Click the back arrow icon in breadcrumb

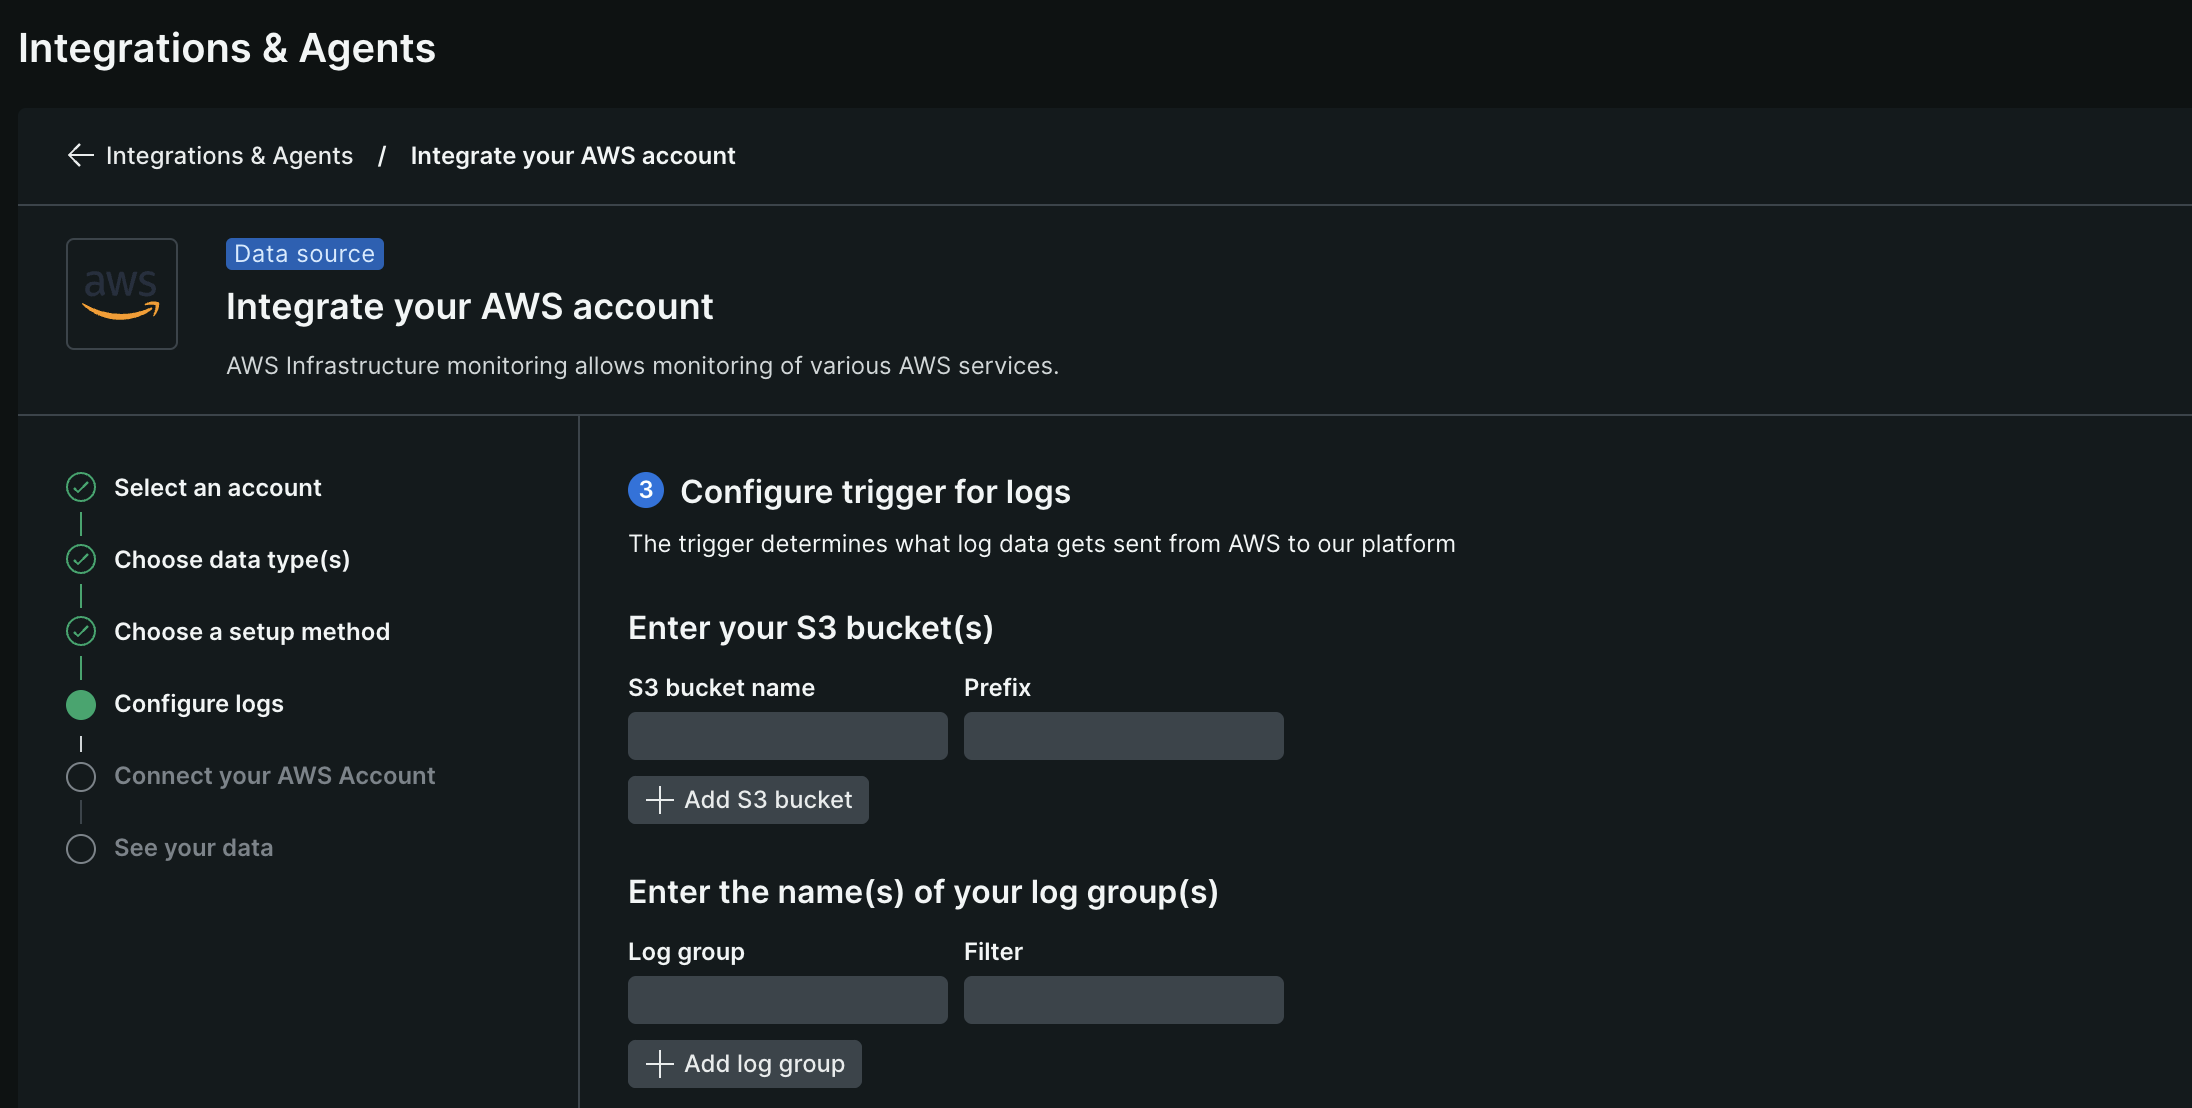point(80,156)
